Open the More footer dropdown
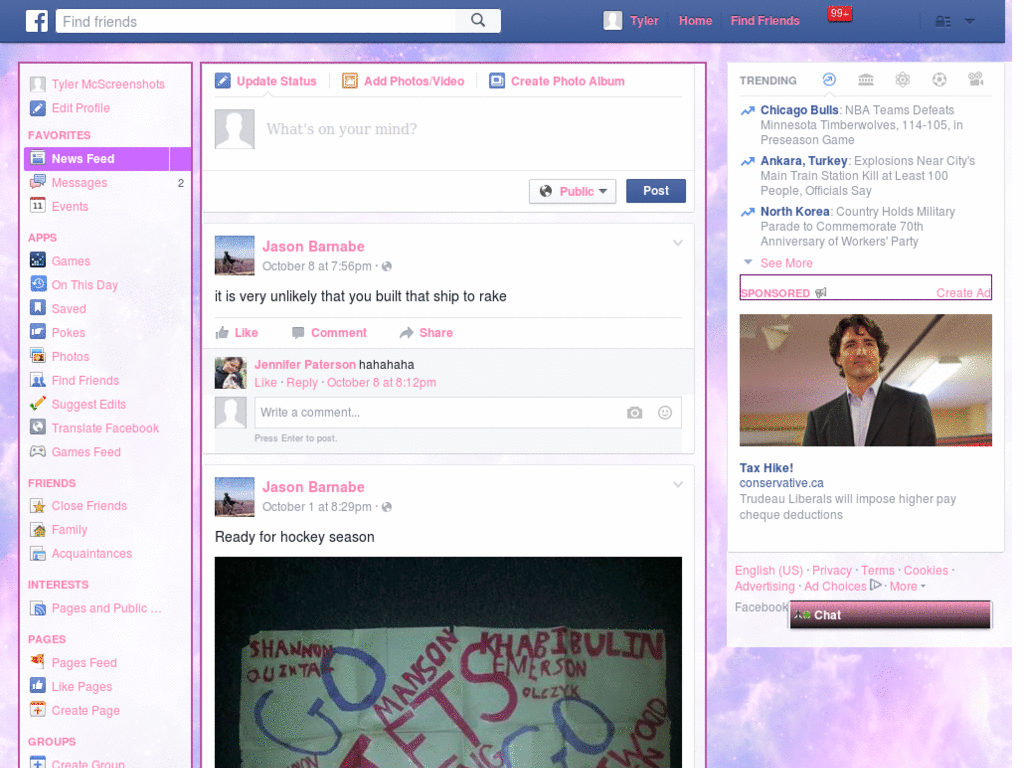 (x=907, y=586)
